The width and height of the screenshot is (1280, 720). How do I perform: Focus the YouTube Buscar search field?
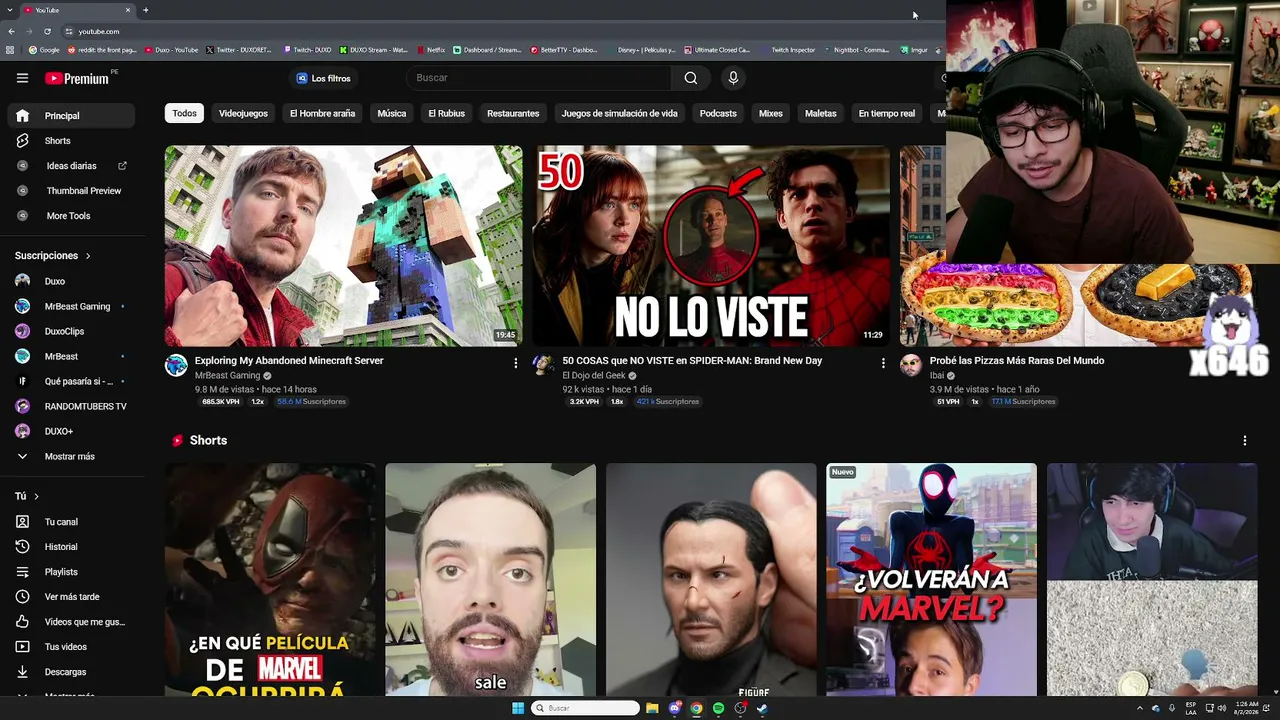[x=540, y=78]
